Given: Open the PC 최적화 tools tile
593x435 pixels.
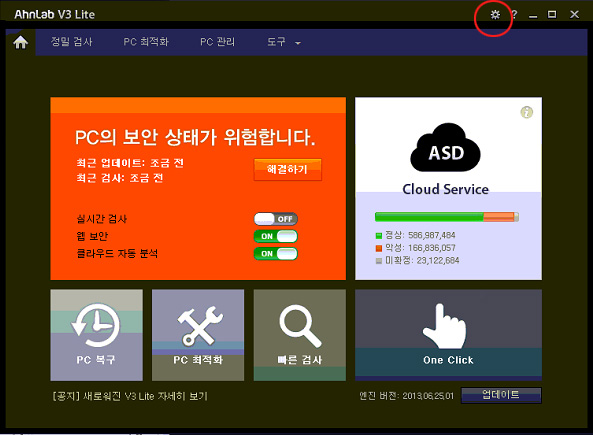Looking at the screenshot, I should click(198, 335).
